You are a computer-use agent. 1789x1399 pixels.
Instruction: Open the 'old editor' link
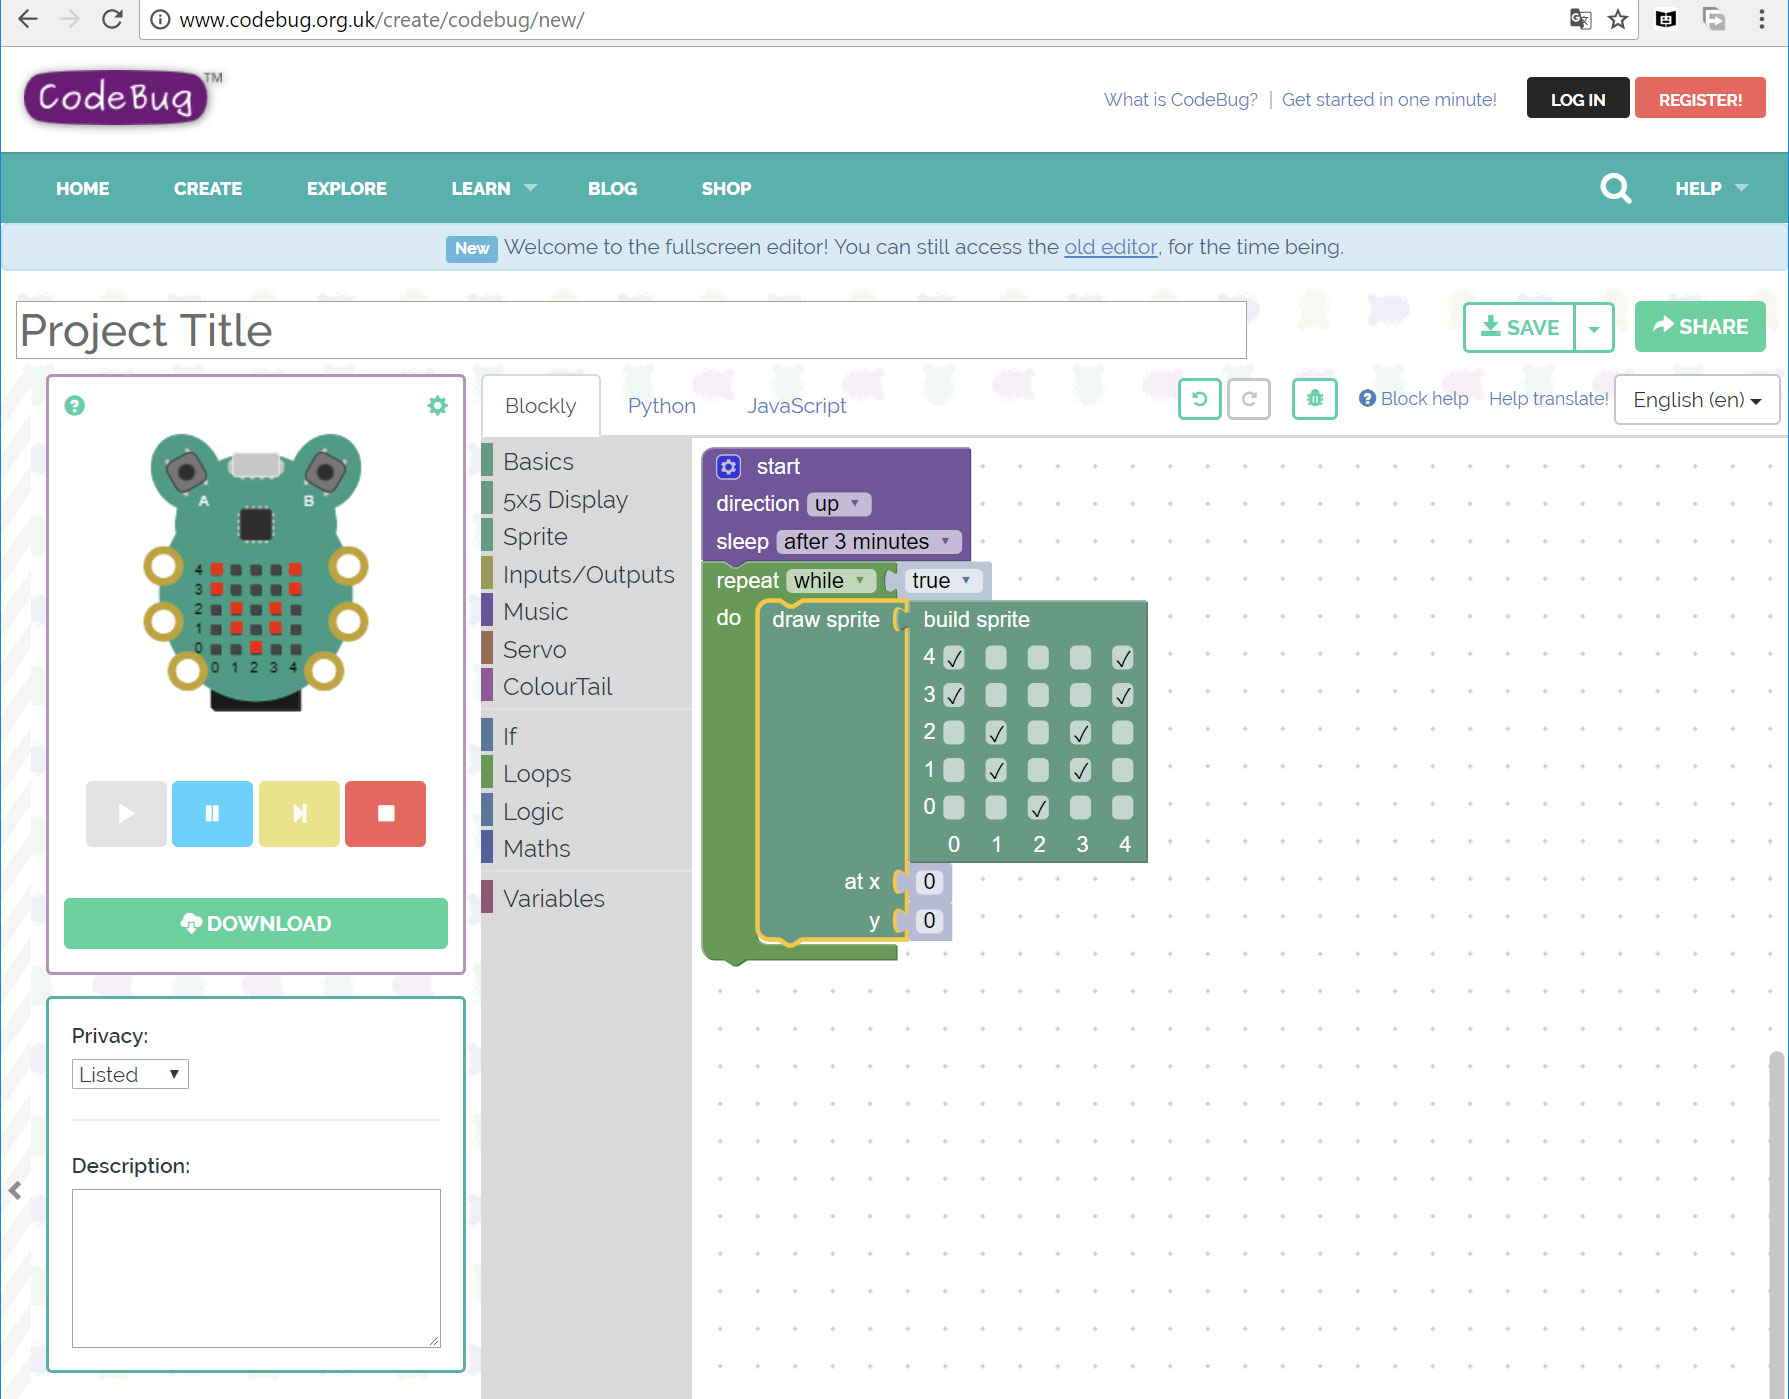(x=1111, y=247)
